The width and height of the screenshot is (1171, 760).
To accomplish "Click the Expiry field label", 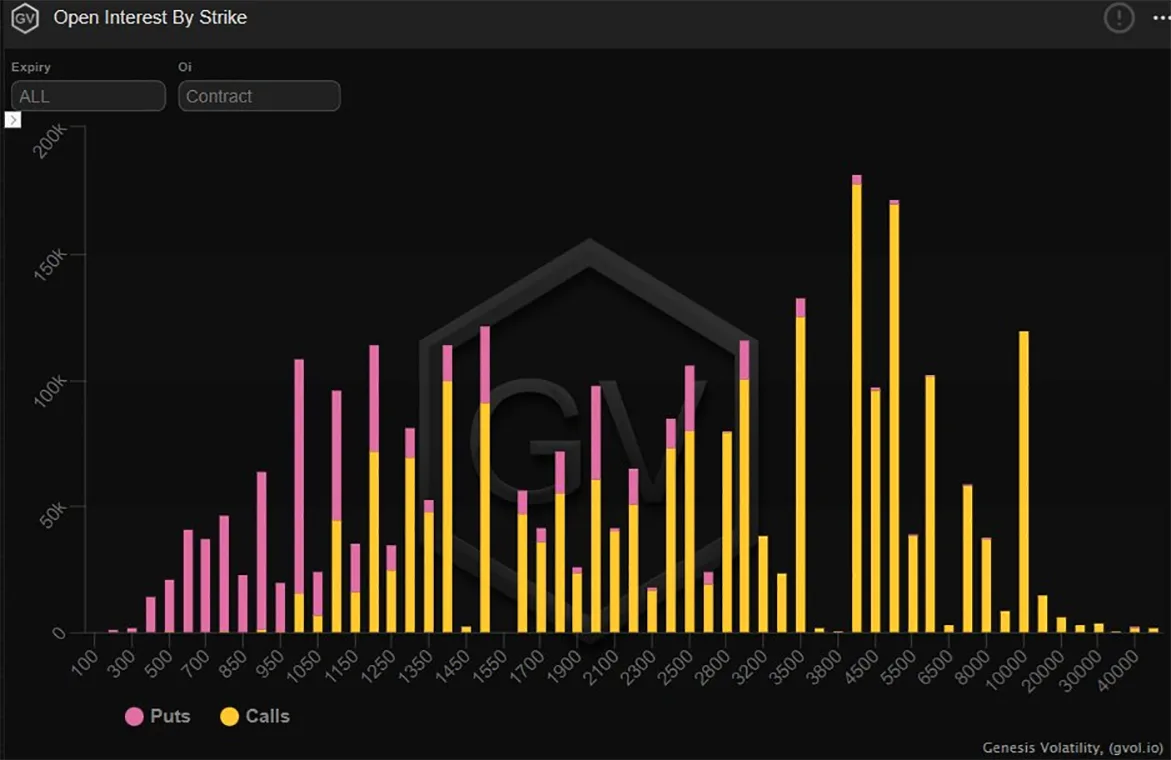I will [x=31, y=67].
